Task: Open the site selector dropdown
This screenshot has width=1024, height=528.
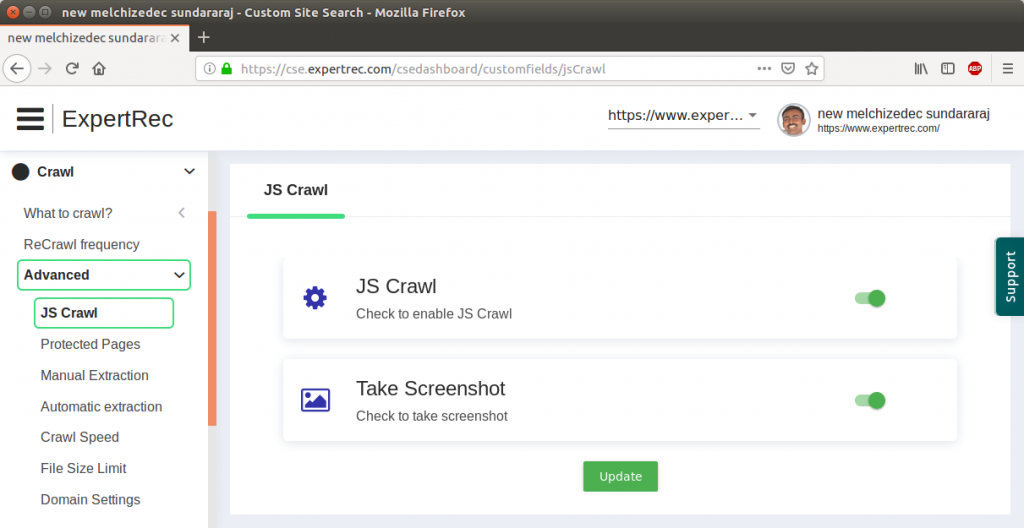Action: tap(683, 116)
